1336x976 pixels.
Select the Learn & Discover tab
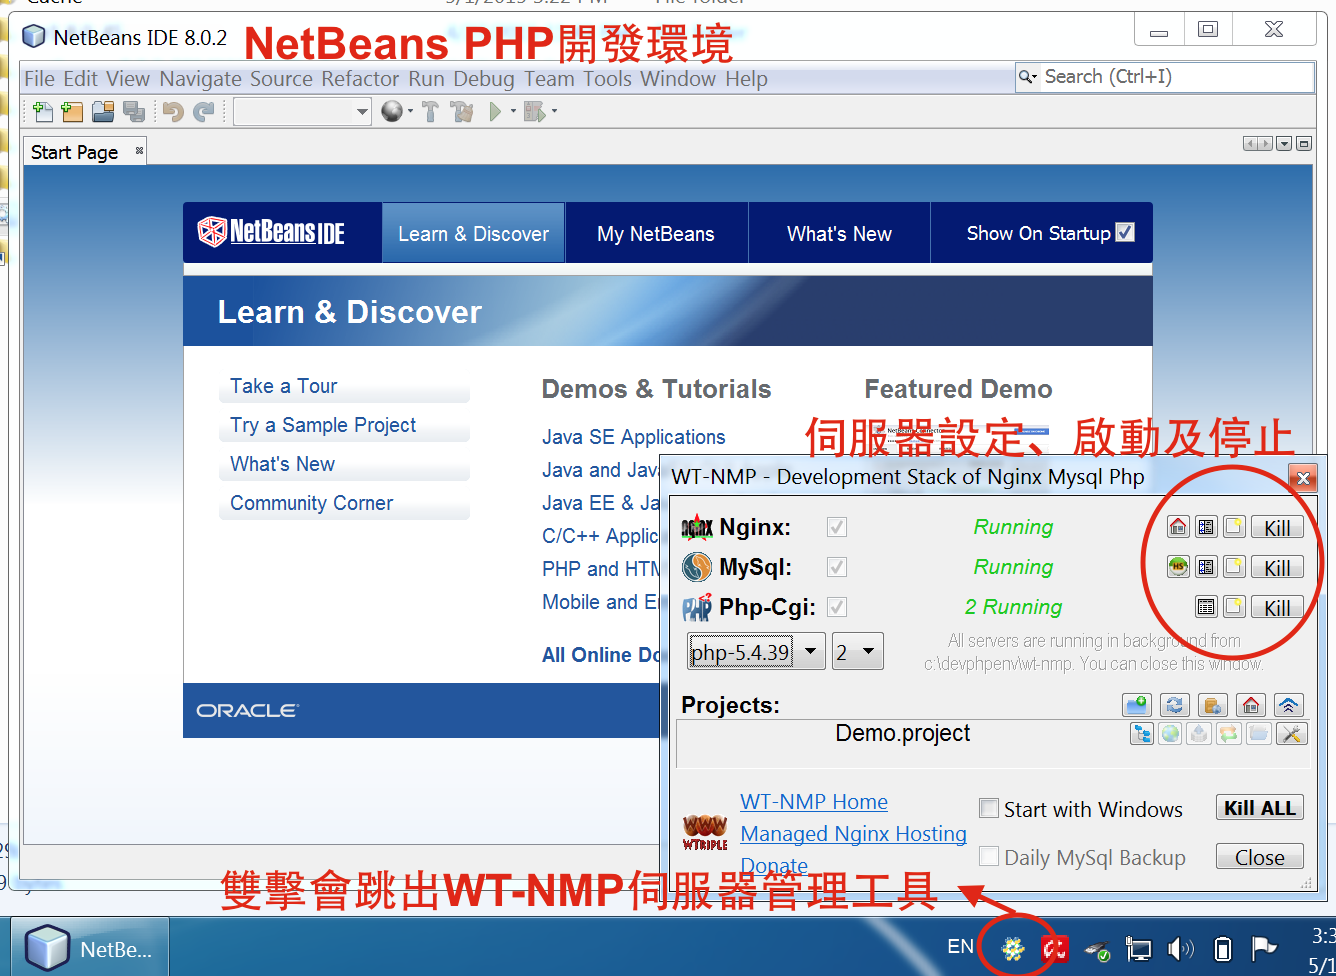point(473,233)
